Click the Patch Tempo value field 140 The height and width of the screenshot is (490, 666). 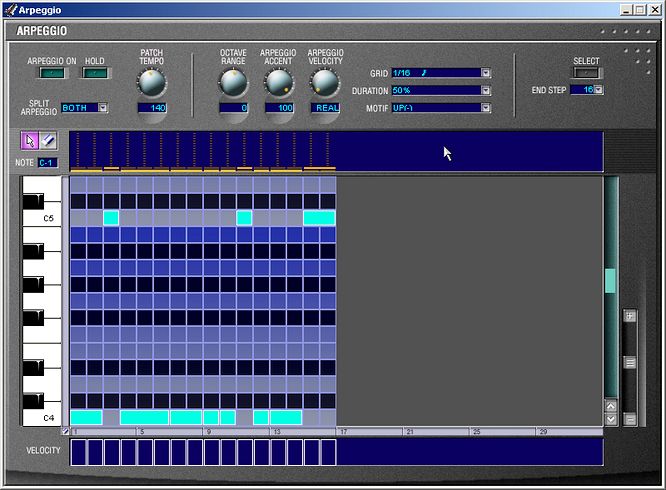click(x=152, y=108)
